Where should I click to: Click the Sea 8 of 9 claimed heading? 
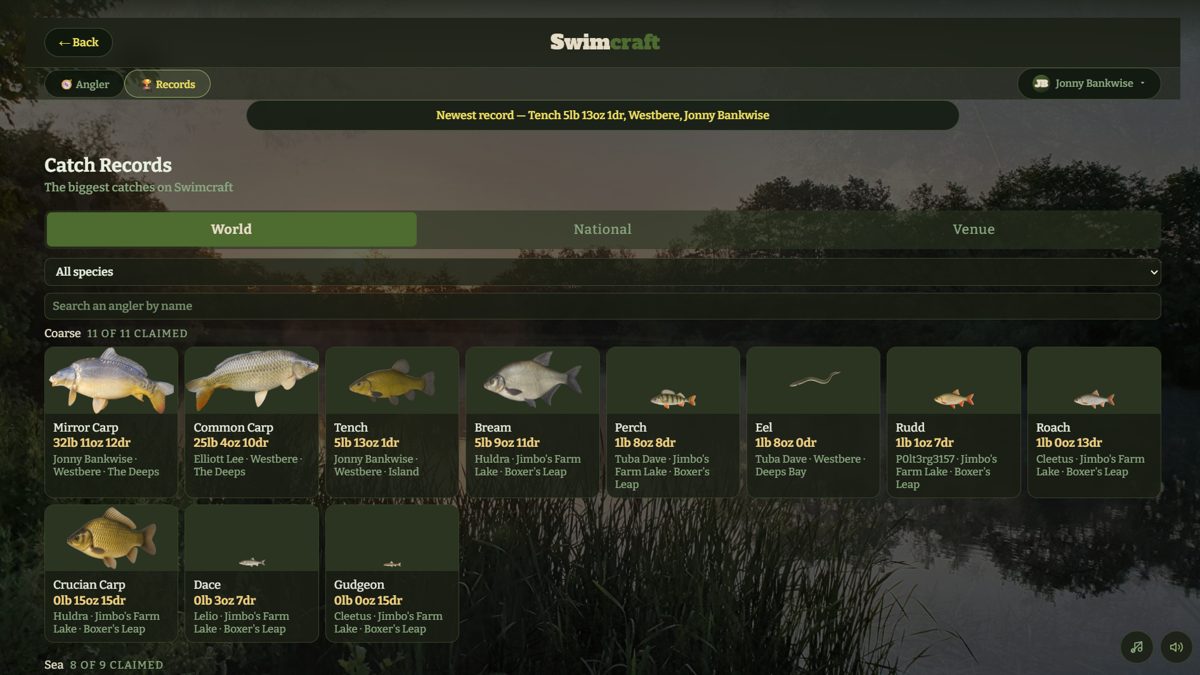coord(104,664)
